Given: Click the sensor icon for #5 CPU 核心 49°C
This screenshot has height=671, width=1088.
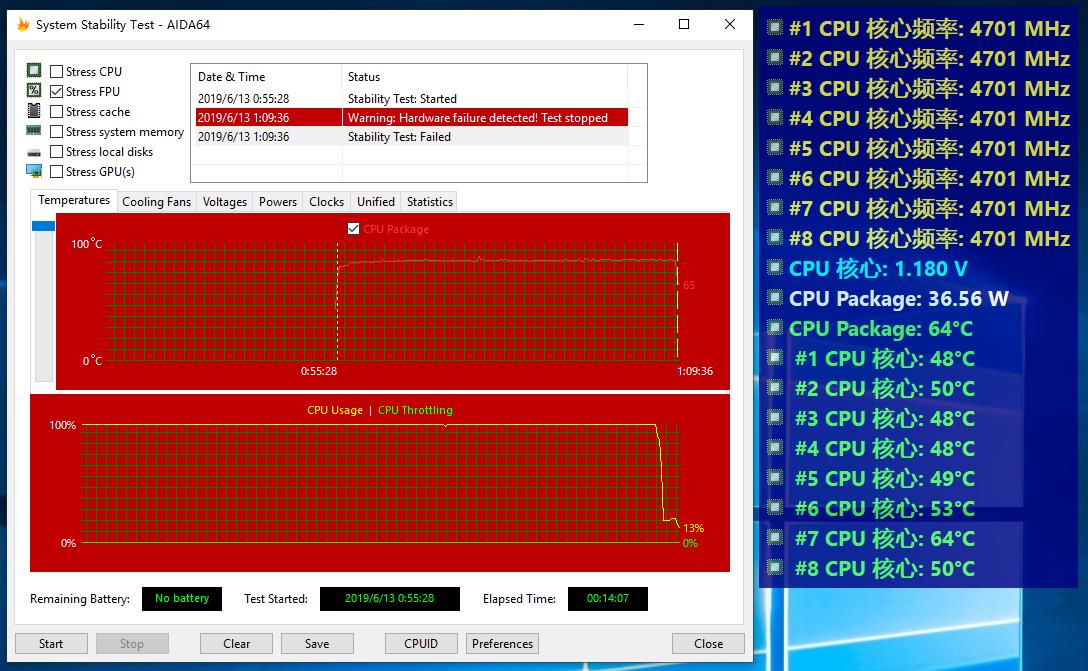Looking at the screenshot, I should (775, 477).
